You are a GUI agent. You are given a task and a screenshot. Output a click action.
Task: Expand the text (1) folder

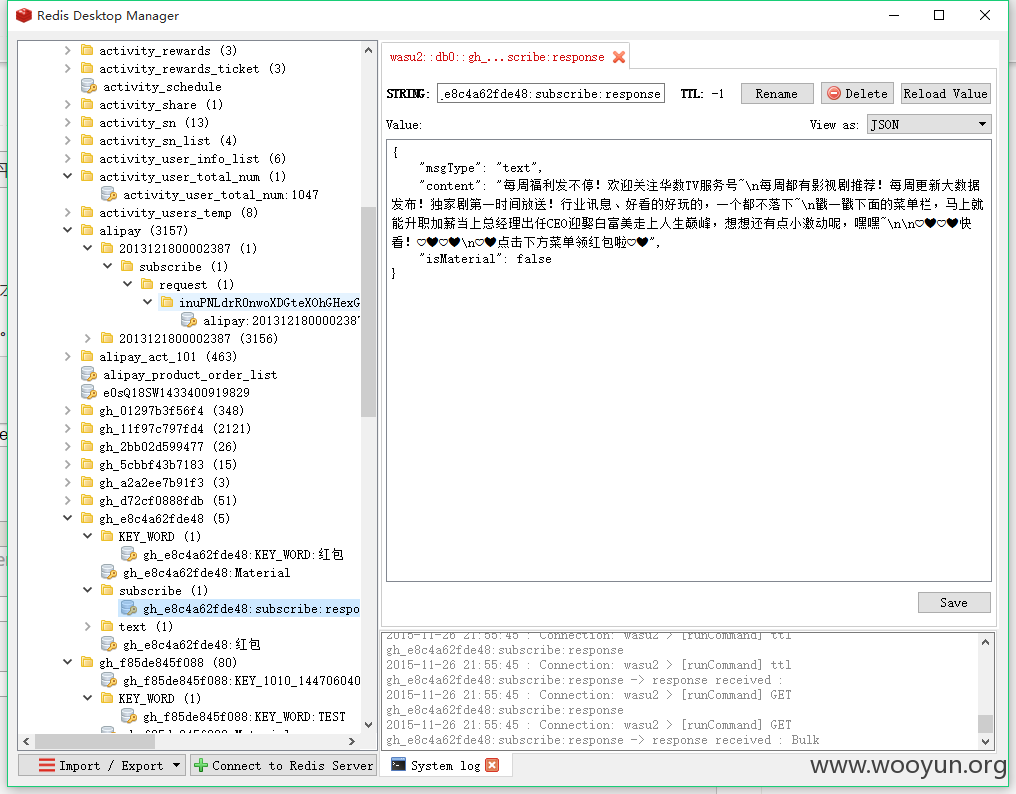[87, 626]
